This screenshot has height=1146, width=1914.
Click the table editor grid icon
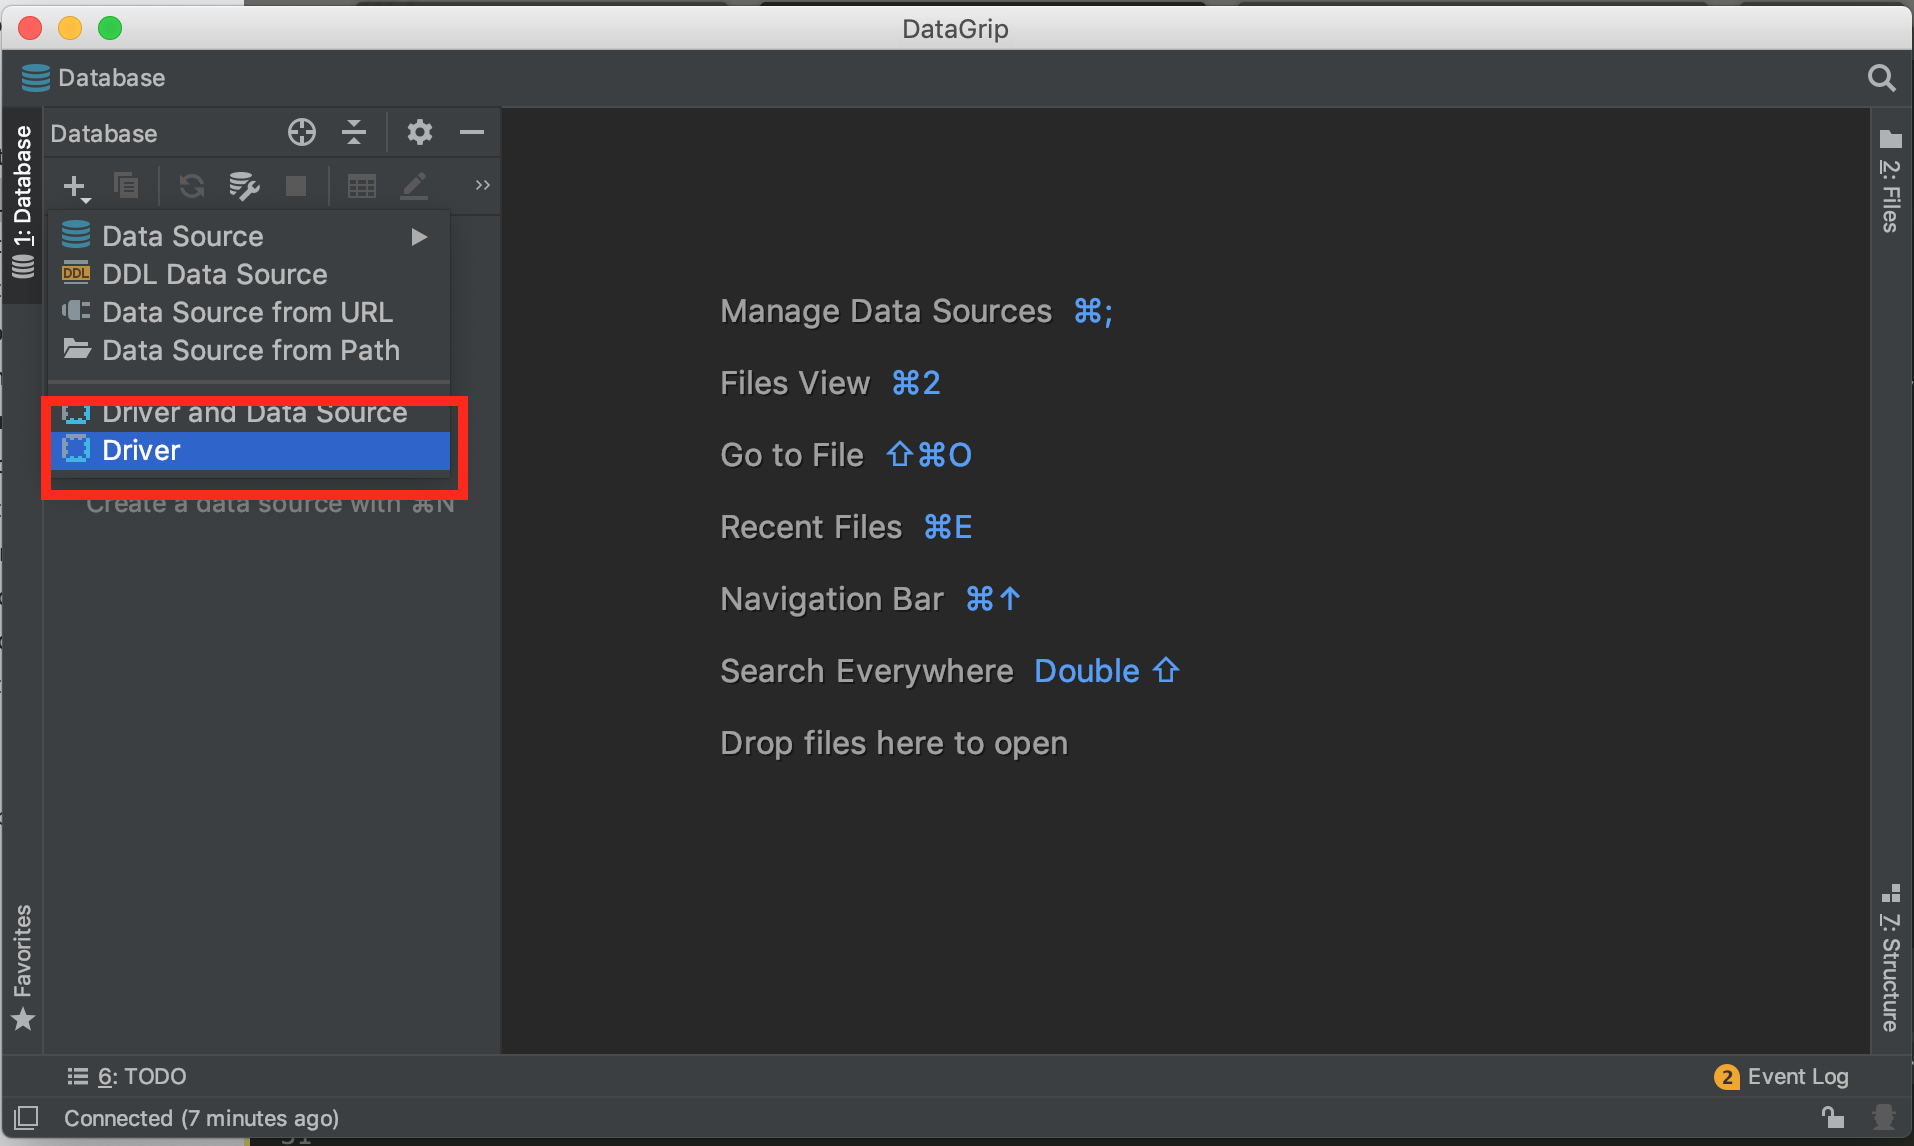click(x=361, y=186)
